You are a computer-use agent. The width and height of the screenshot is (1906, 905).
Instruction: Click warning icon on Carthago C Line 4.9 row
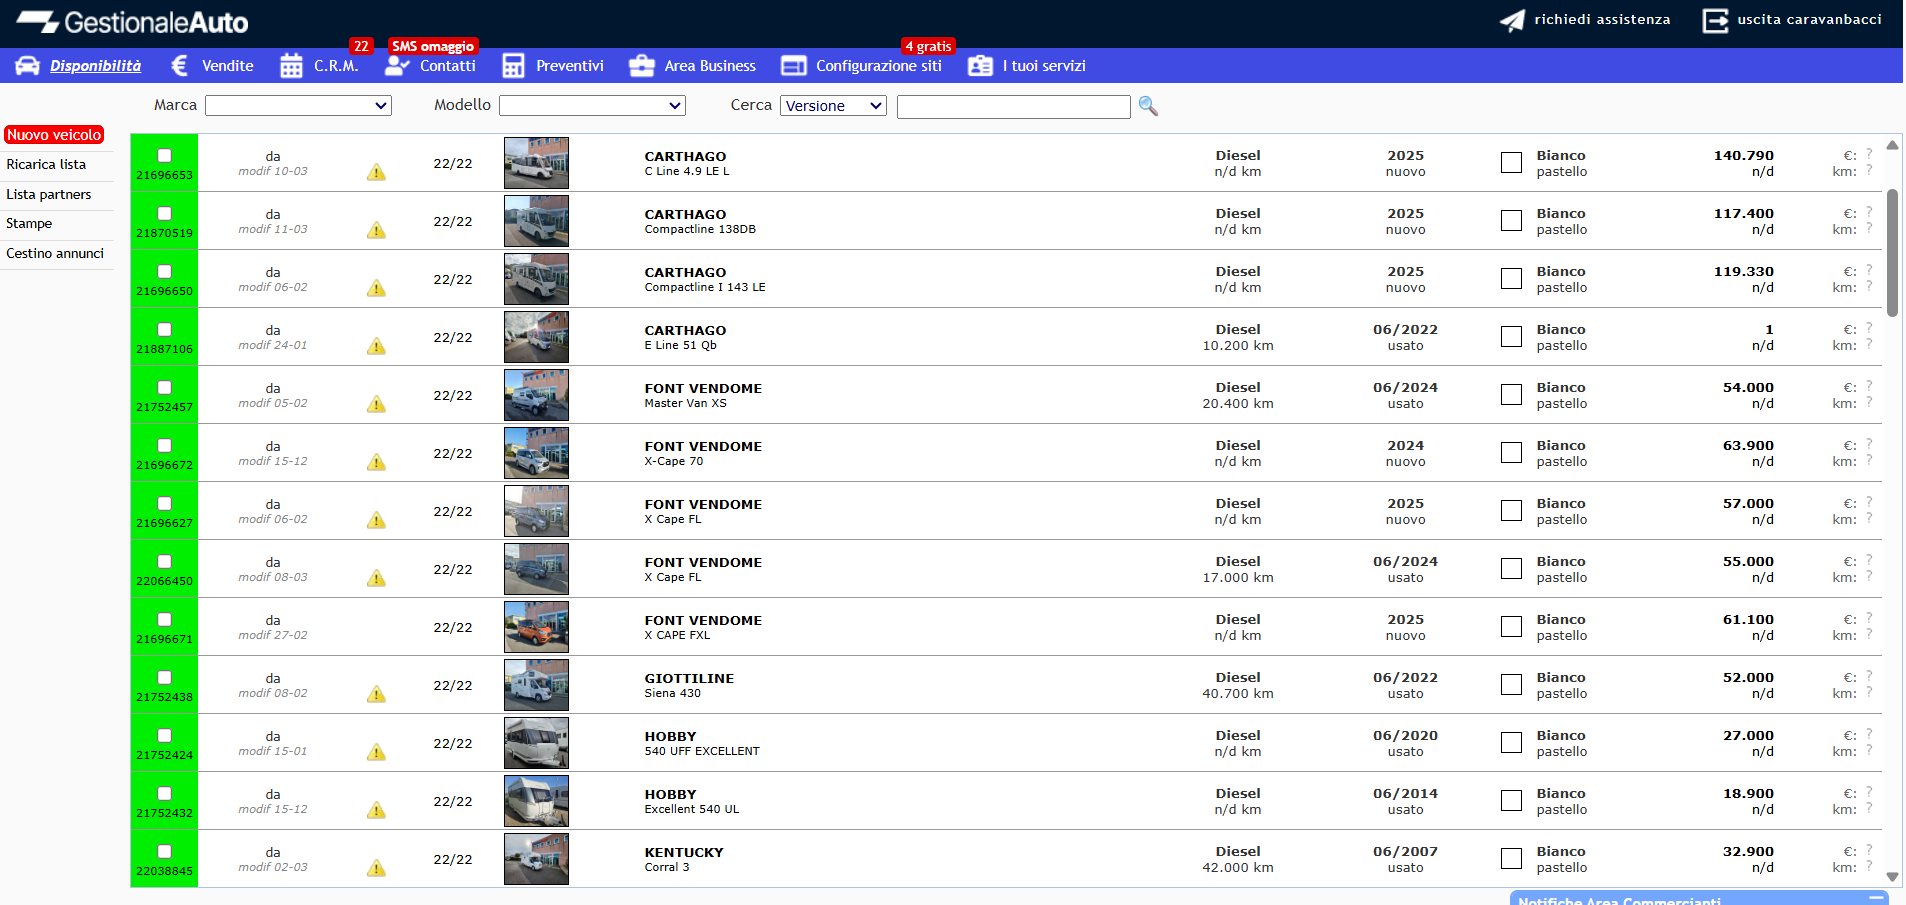376,172
